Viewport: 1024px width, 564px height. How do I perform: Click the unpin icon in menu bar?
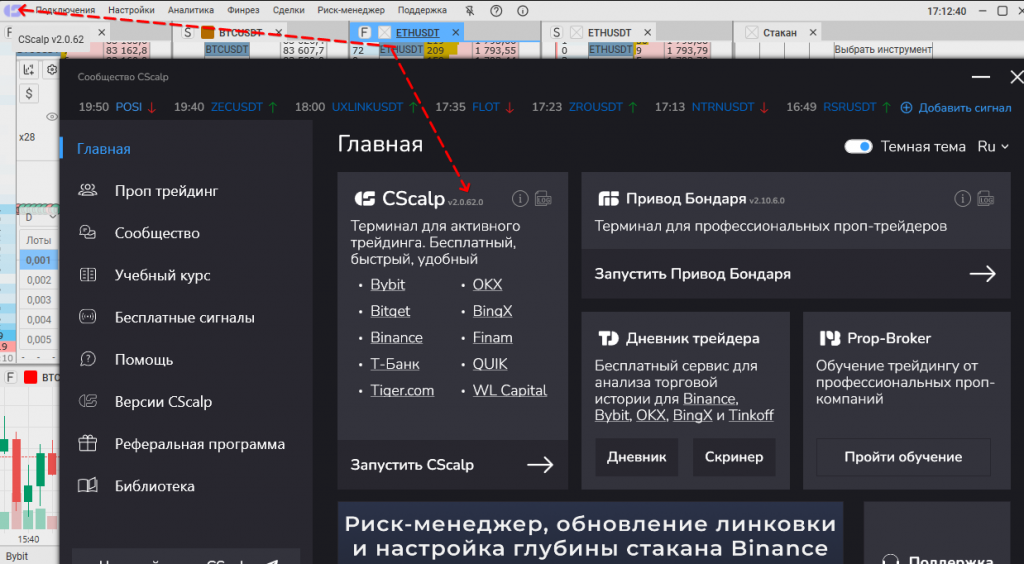470,10
